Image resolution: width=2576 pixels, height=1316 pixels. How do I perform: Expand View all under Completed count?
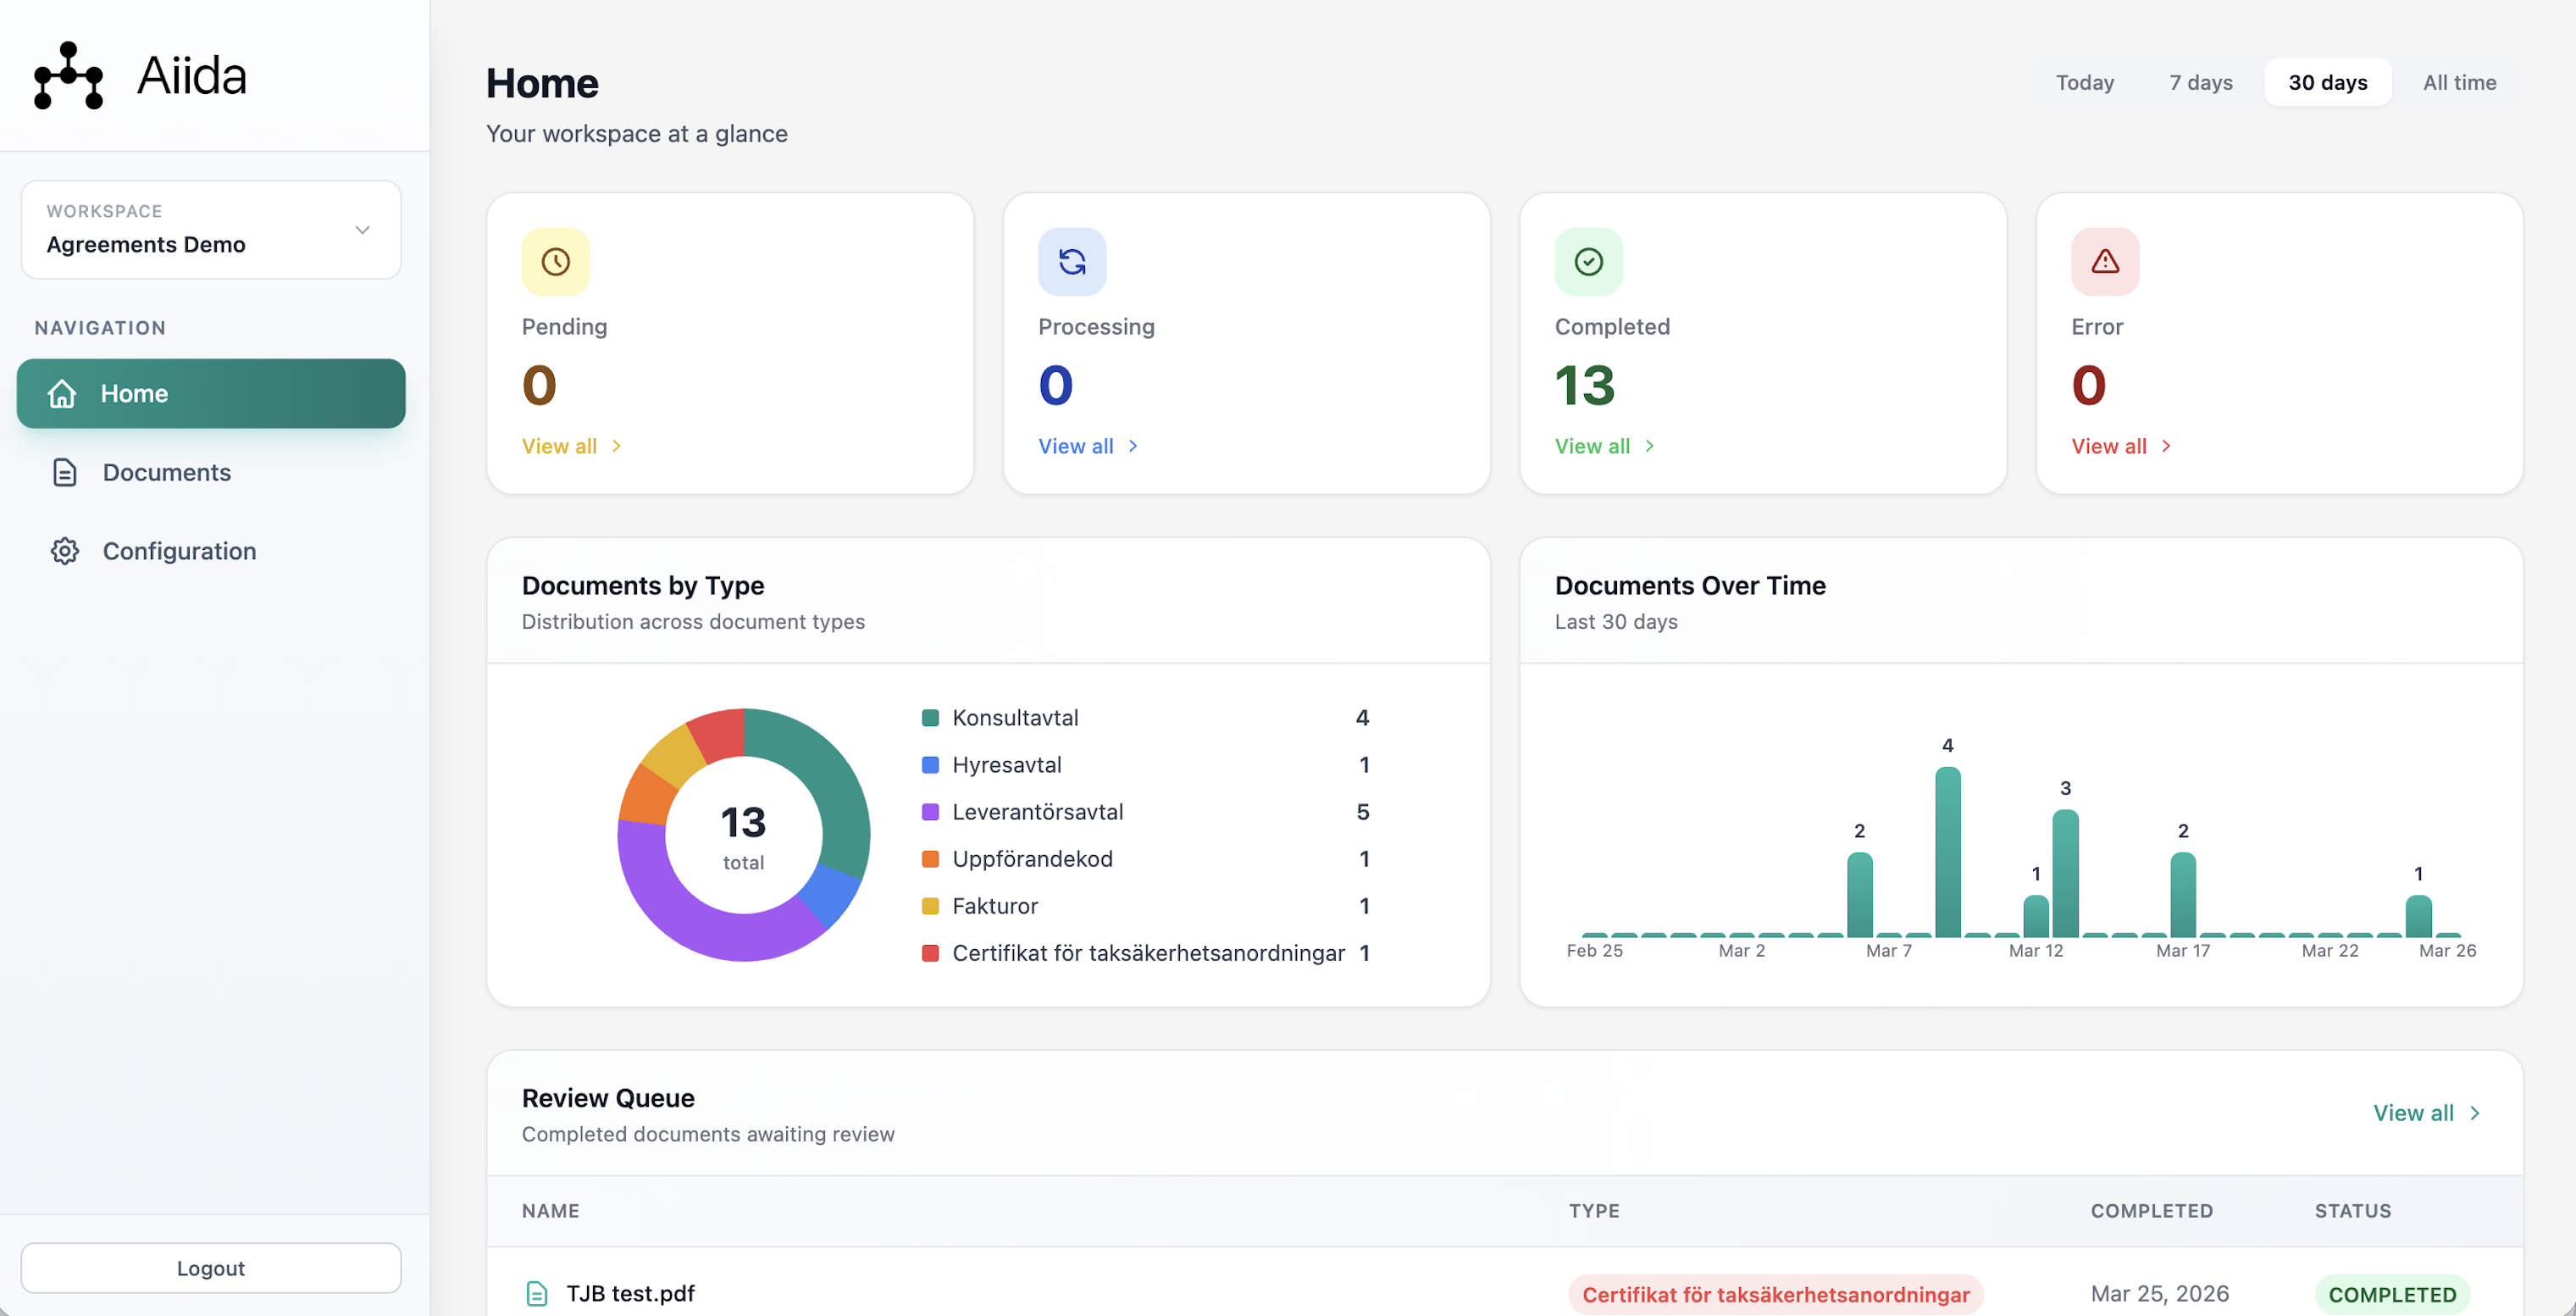click(x=1593, y=446)
